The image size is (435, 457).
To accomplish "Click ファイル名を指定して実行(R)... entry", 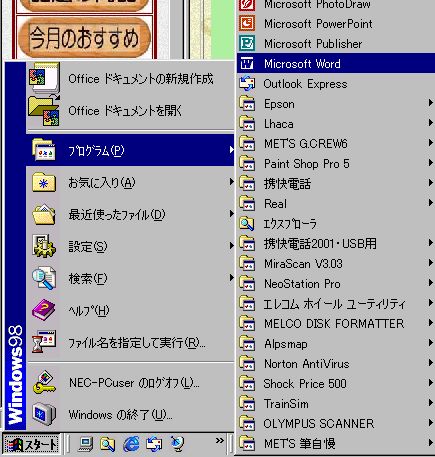I will tap(130, 342).
